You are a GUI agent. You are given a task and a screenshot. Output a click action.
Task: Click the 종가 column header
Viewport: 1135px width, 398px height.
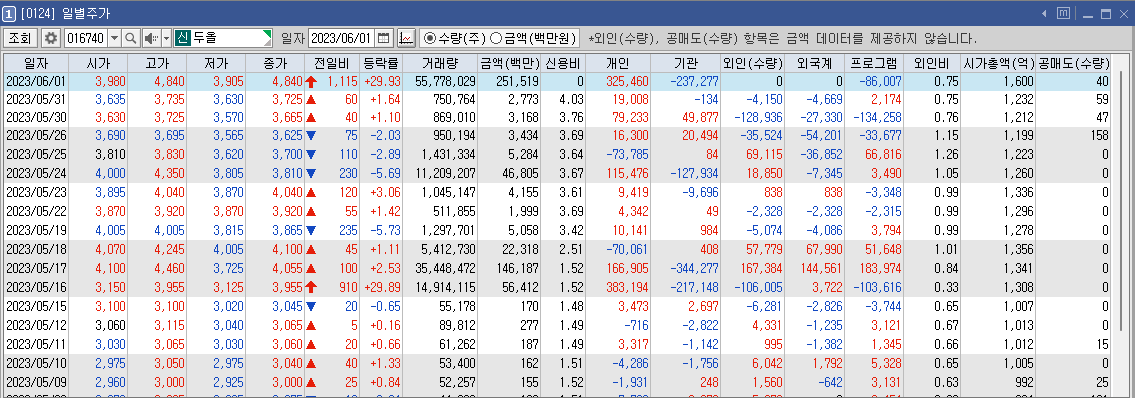(276, 63)
